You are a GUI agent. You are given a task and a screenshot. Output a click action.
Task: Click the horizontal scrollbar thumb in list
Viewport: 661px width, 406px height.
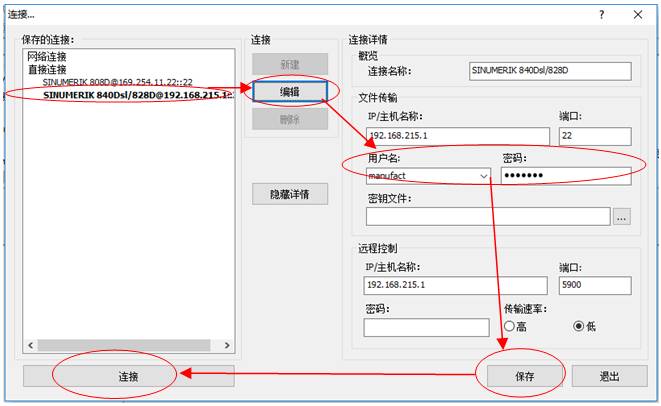click(x=124, y=345)
